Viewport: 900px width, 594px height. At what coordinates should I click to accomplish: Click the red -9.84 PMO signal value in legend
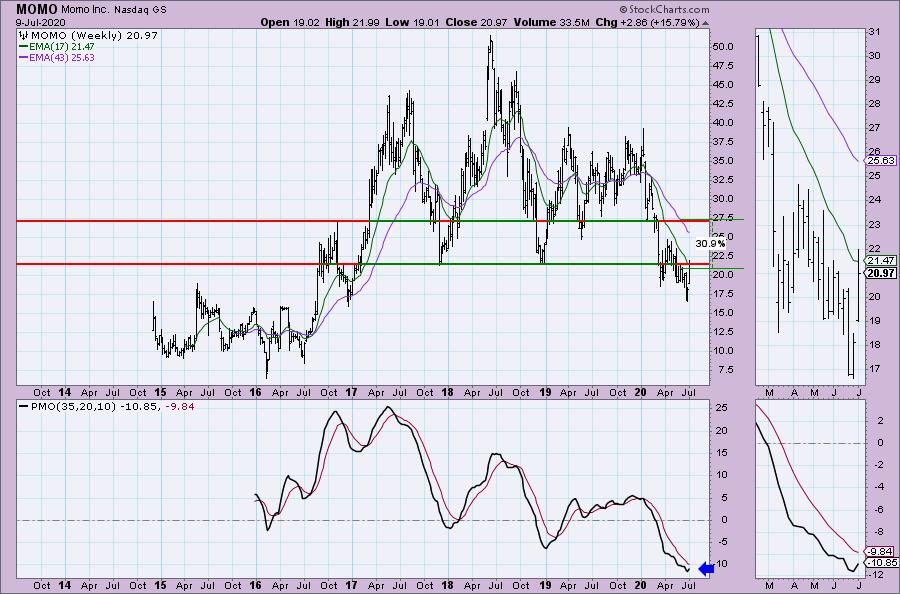pos(180,406)
